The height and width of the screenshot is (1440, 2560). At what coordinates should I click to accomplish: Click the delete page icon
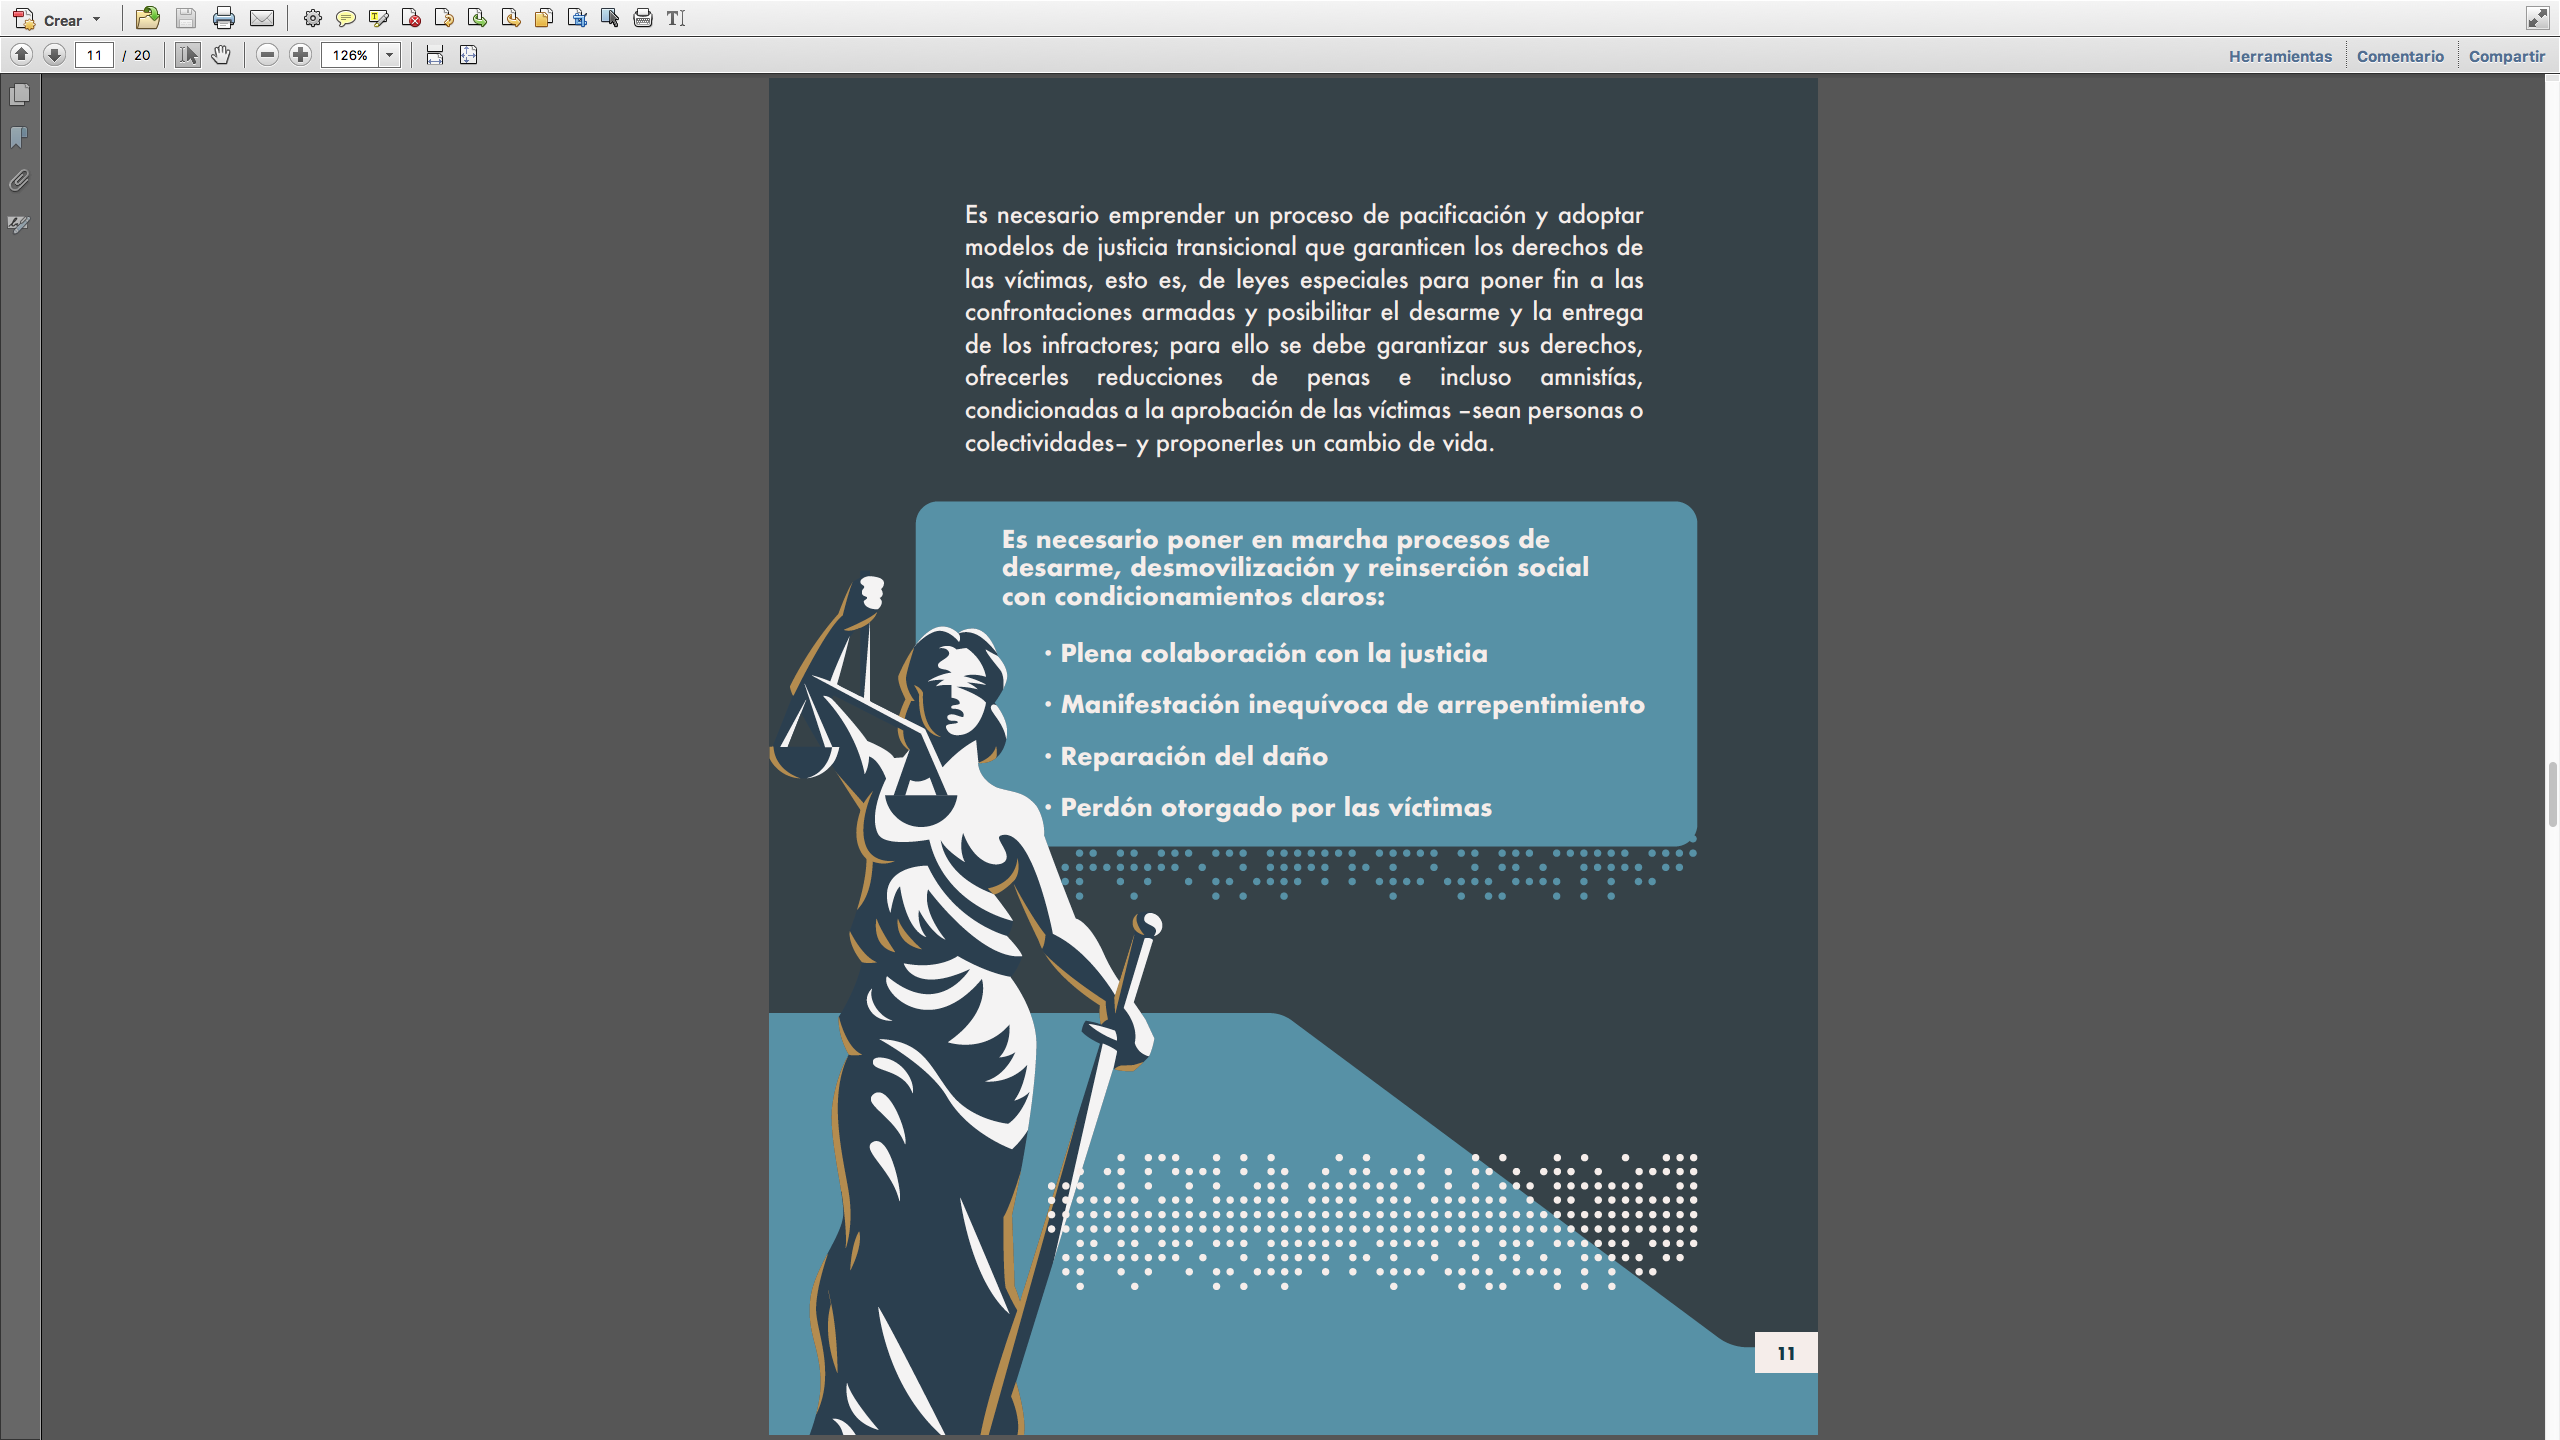click(x=411, y=18)
